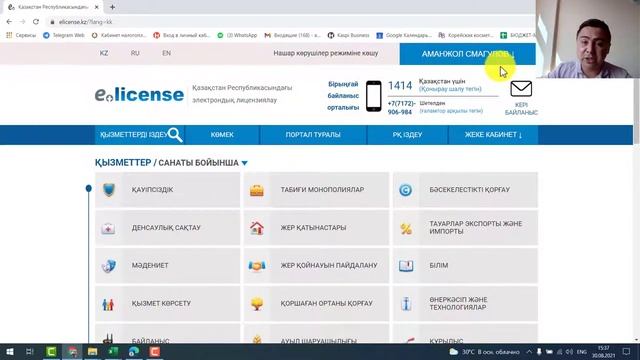Screen dimensions: 640x360
Task: Click the house icon for ЖЕР ҚАТЫНАСТАРЫ
Action: 257,228
